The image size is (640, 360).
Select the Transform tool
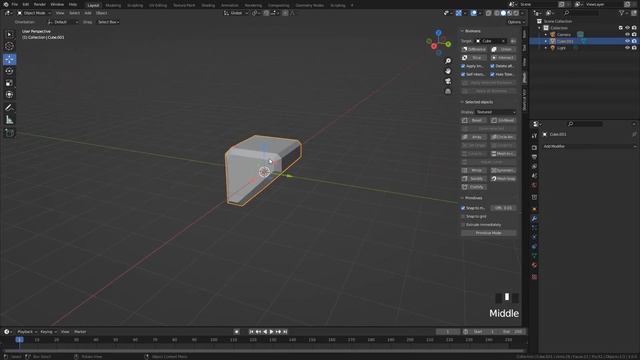pos(9,95)
